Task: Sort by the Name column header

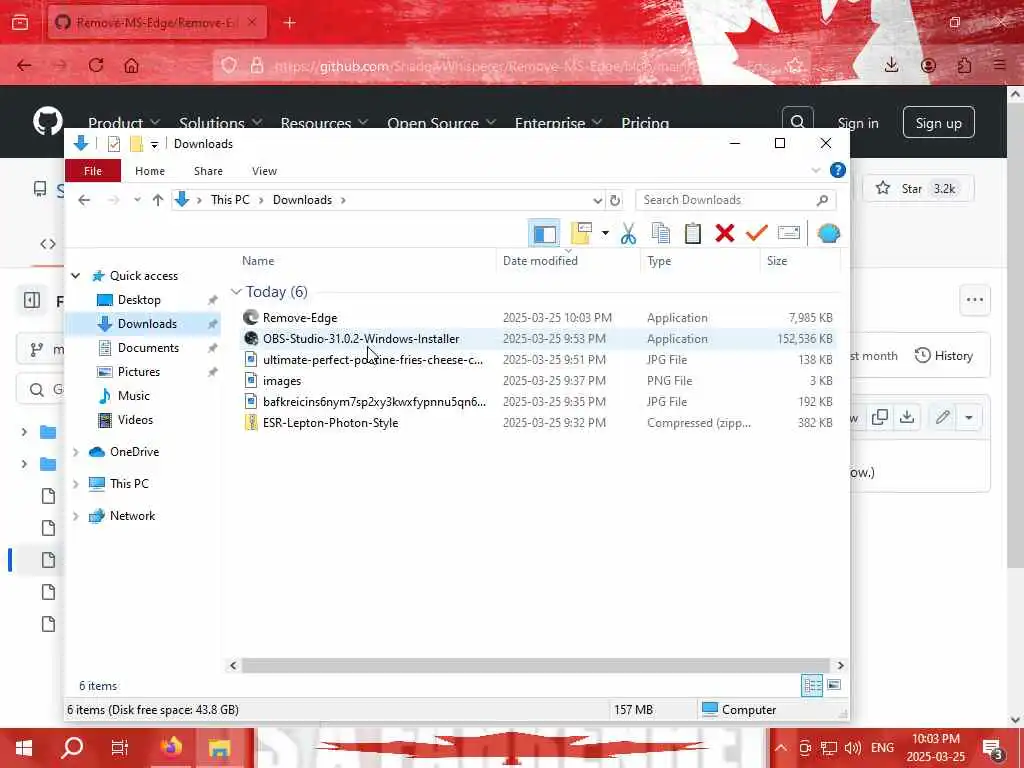Action: [258, 261]
